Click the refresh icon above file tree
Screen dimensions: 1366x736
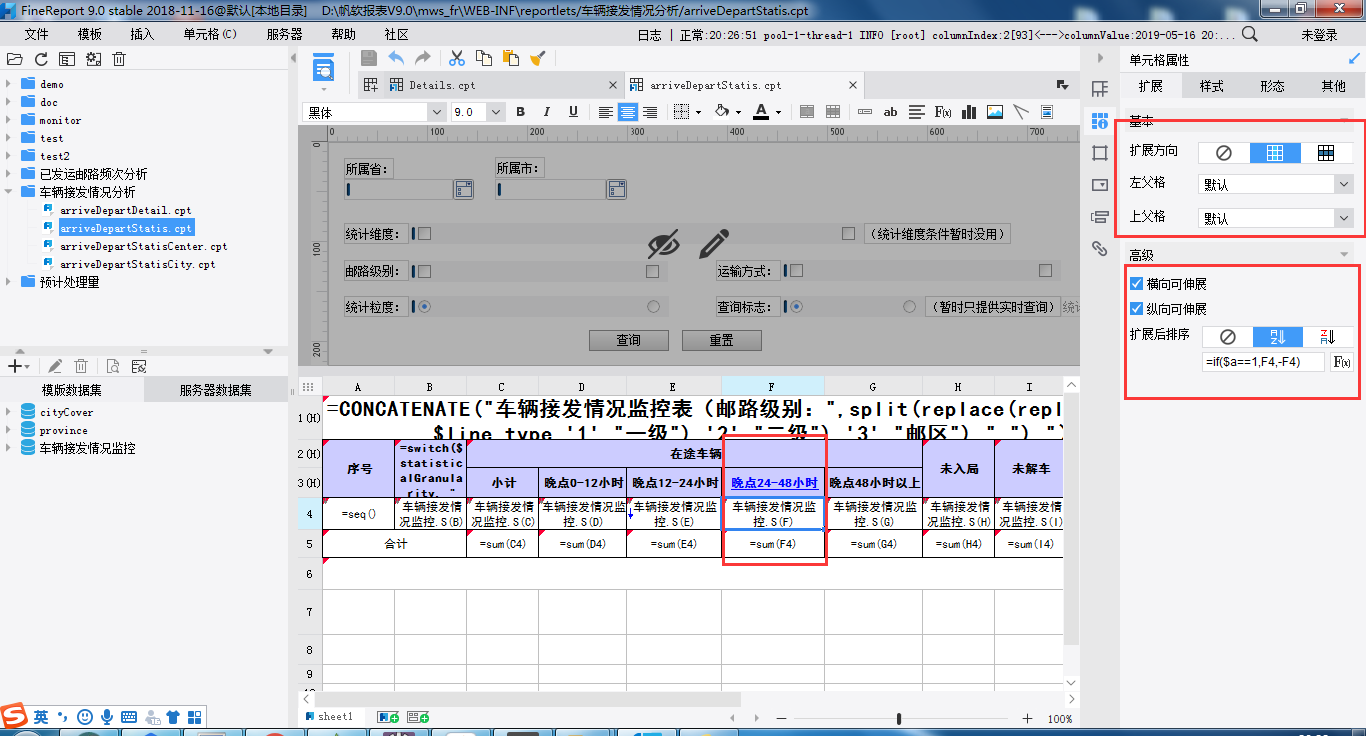(x=41, y=59)
